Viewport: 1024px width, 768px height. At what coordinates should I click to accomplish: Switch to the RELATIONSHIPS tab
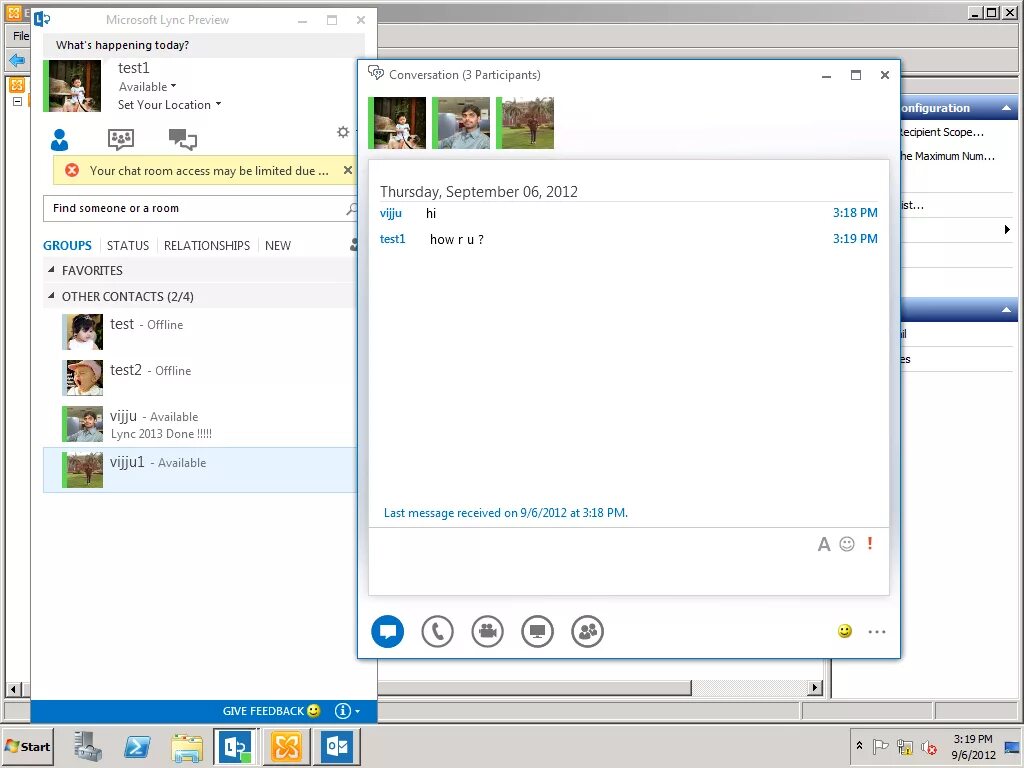pyautogui.click(x=207, y=246)
